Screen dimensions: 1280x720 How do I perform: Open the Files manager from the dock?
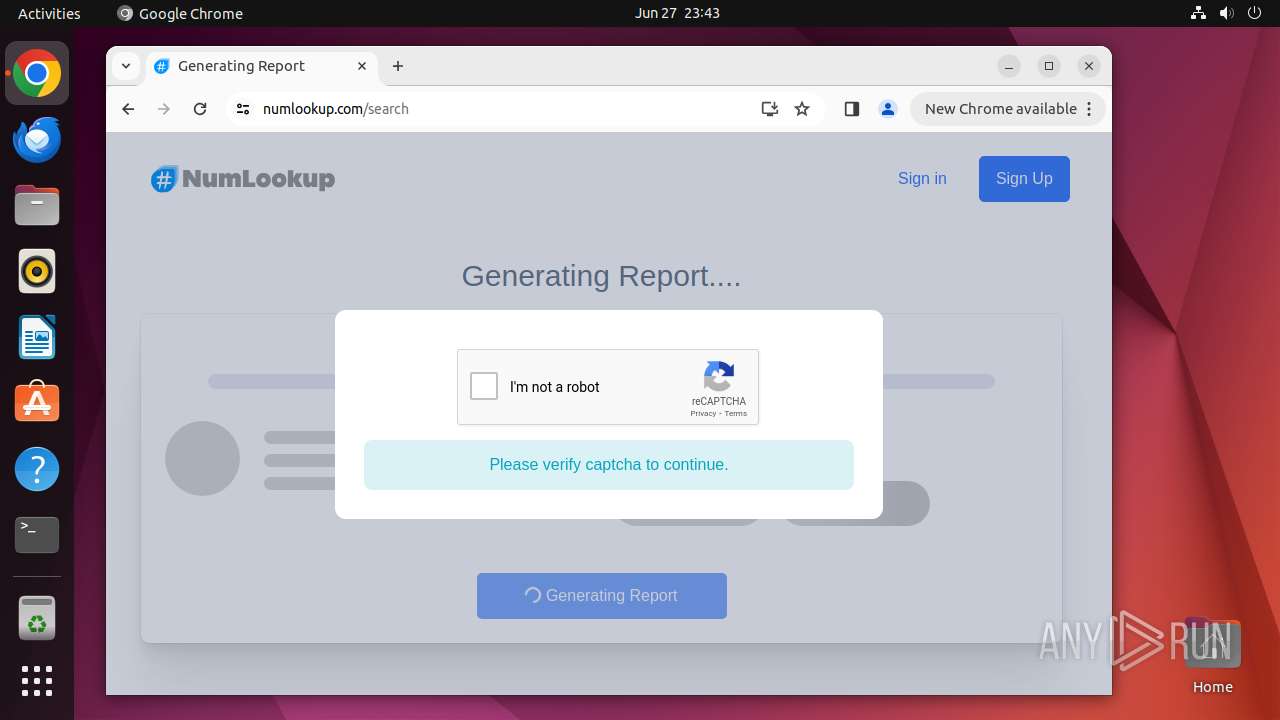pyautogui.click(x=37, y=205)
